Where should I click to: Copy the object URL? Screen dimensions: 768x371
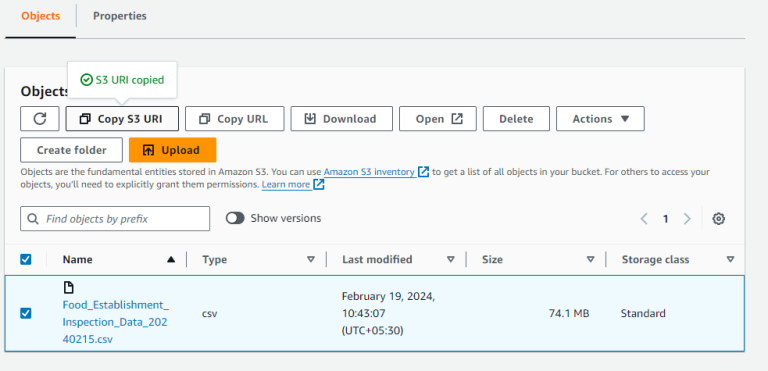[235, 119]
